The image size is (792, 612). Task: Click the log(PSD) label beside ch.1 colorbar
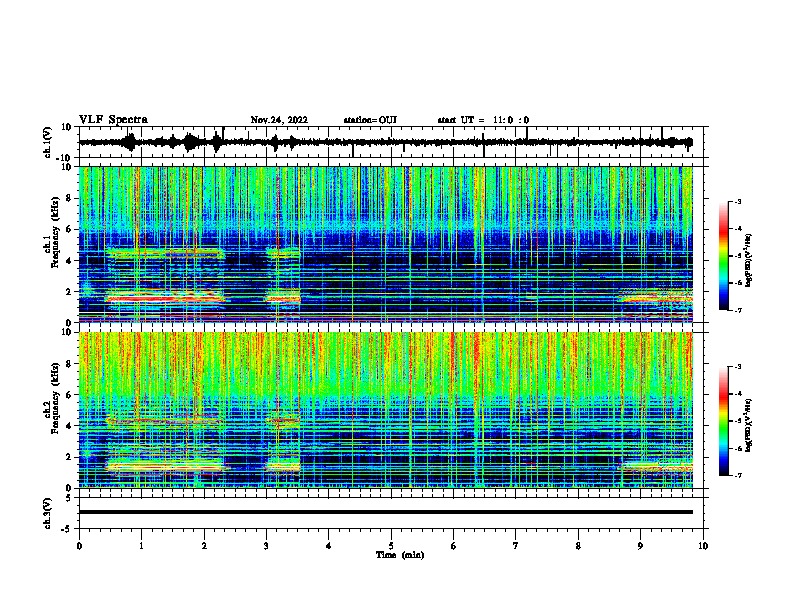tap(749, 260)
